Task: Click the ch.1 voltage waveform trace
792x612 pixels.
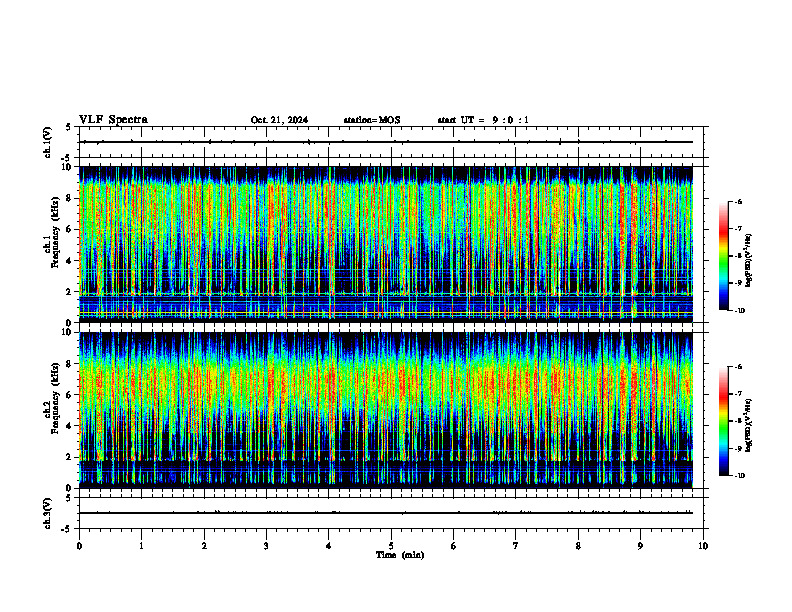Action: click(x=386, y=142)
